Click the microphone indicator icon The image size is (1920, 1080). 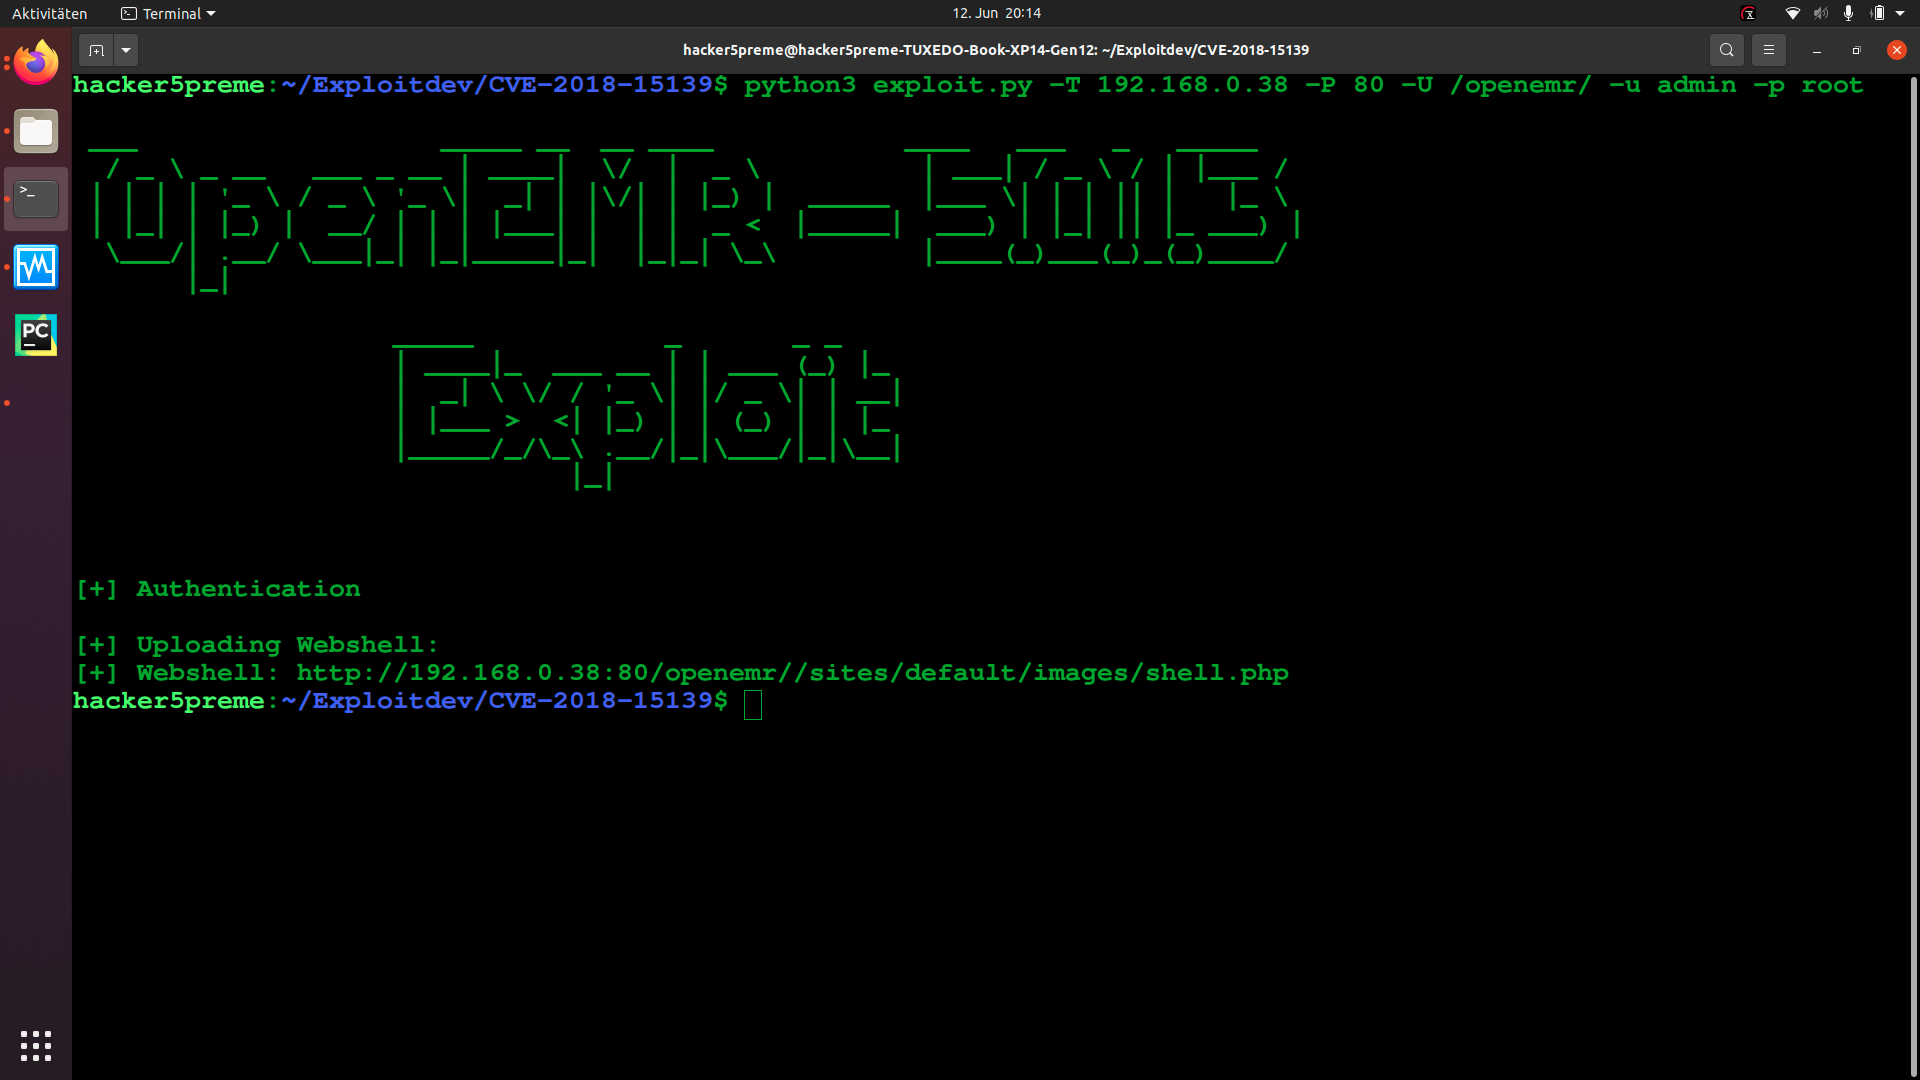(1848, 13)
